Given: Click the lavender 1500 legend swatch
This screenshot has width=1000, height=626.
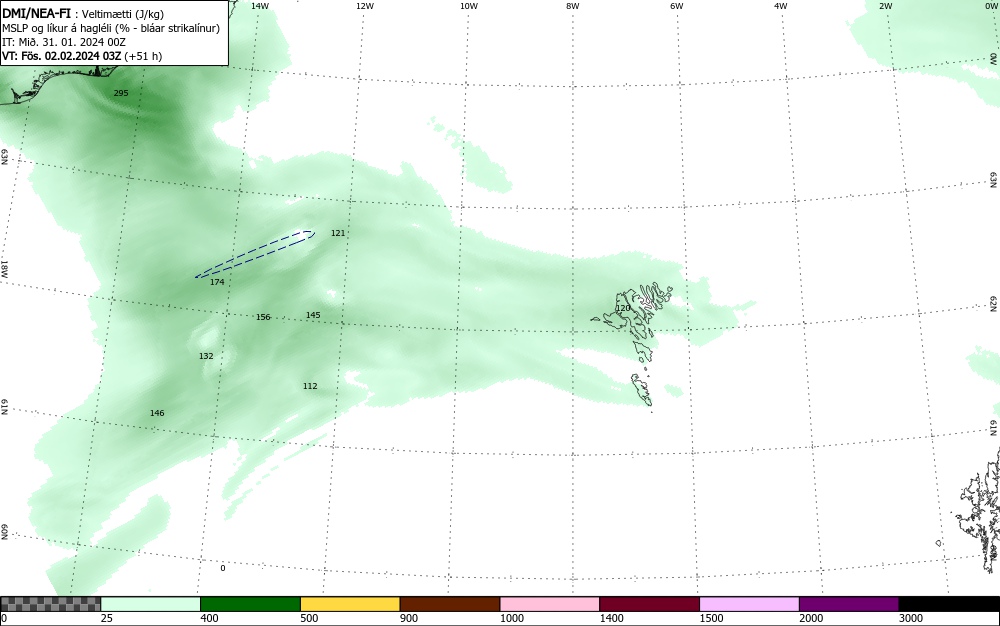Looking at the screenshot, I should point(749,604).
